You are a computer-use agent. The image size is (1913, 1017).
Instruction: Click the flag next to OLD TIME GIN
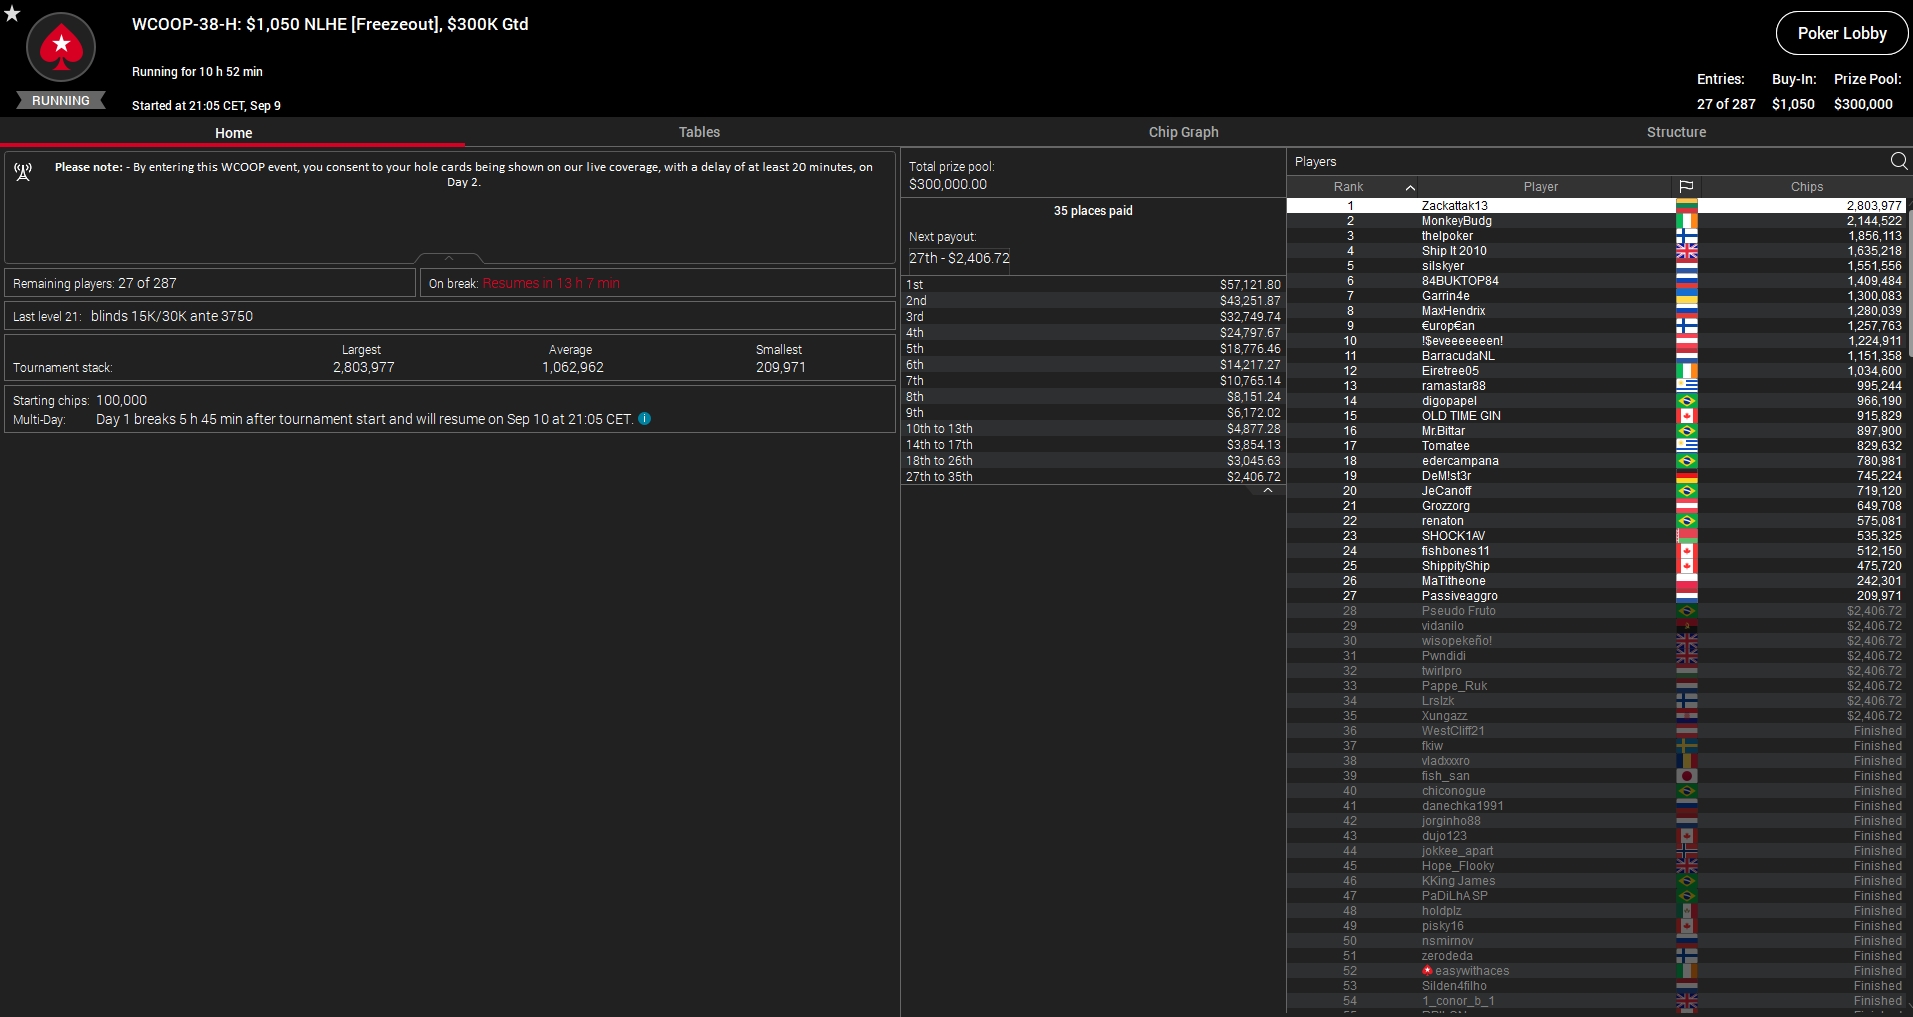[x=1687, y=416]
